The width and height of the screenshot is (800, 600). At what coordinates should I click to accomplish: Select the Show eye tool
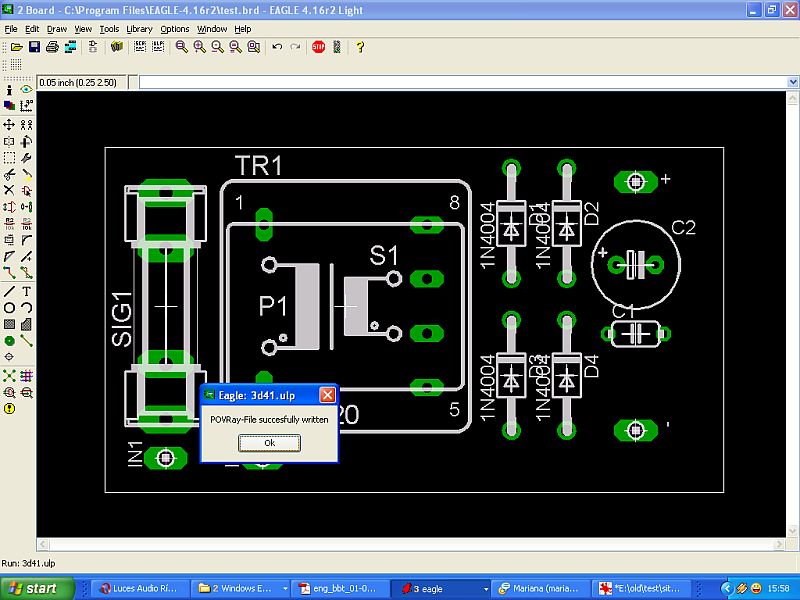coord(26,90)
